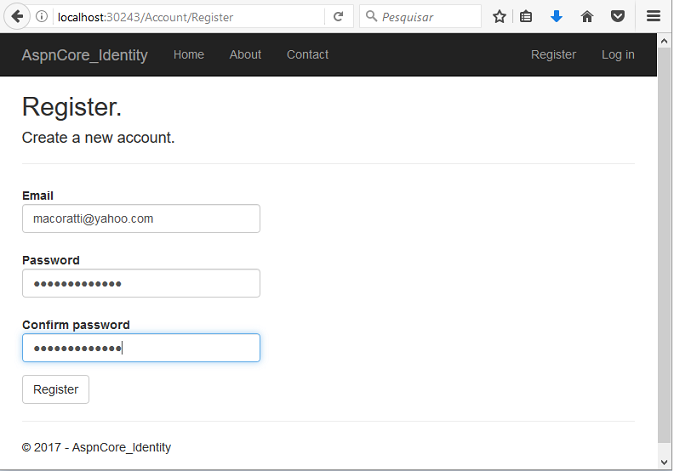Save page to Pocket icon
Screen dimensions: 674x471
618,17
